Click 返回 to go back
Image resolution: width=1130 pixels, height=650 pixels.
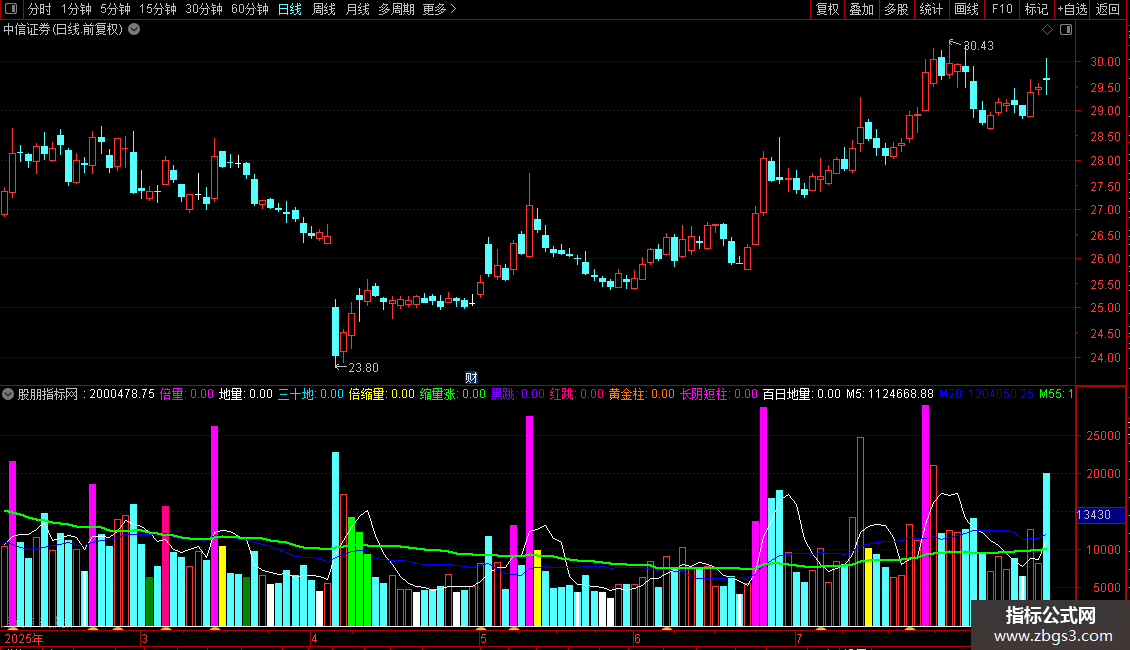tap(1108, 9)
